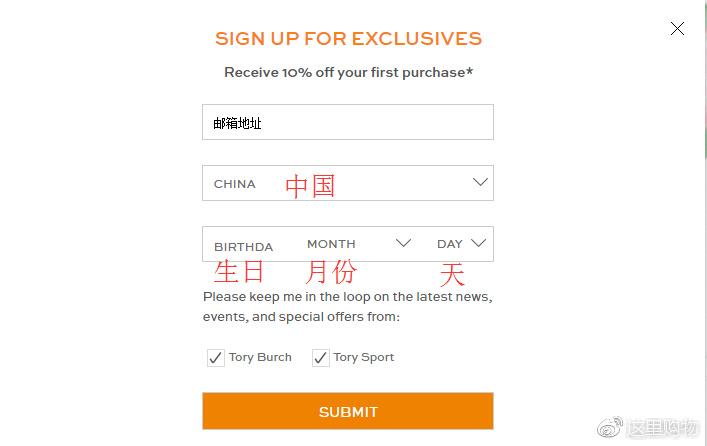Image resolution: width=707 pixels, height=446 pixels.
Task: Click the Tory Sport label text
Action: click(363, 357)
